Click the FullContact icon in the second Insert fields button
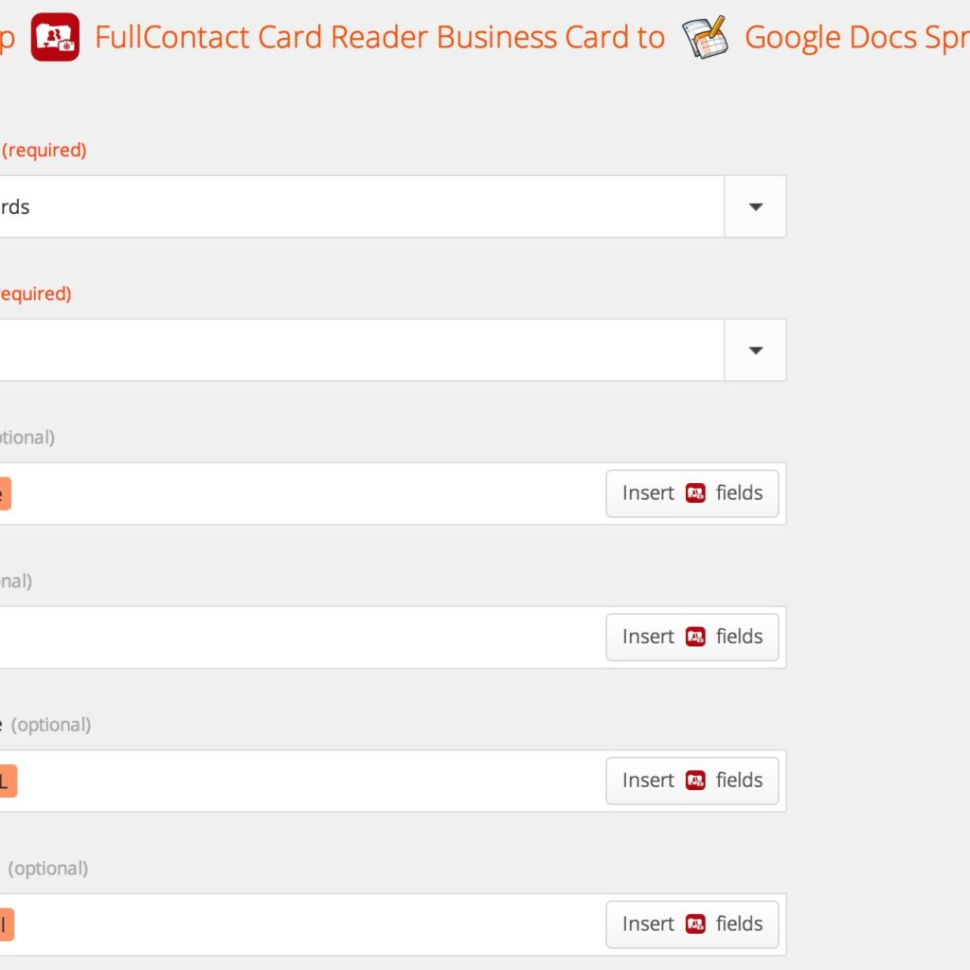This screenshot has height=970, width=970. click(696, 637)
